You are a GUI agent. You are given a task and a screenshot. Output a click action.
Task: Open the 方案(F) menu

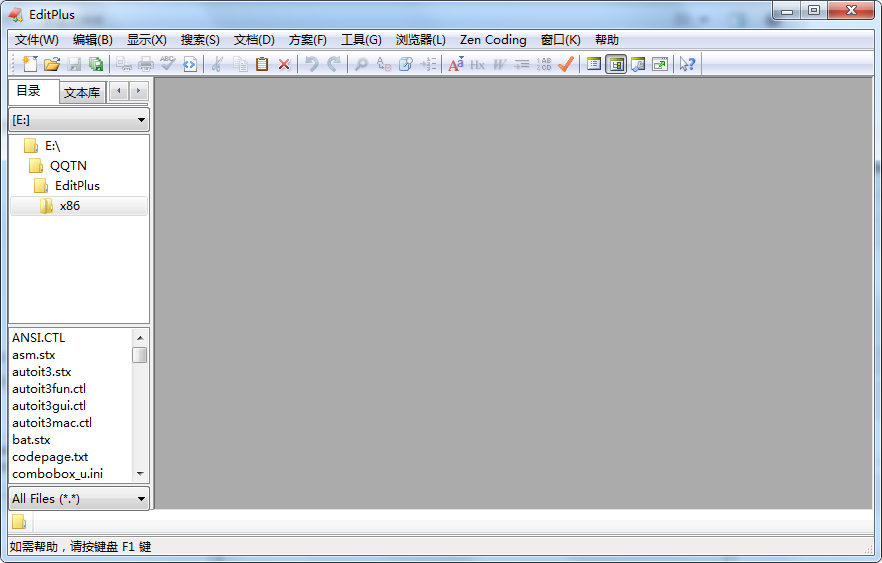(x=308, y=40)
